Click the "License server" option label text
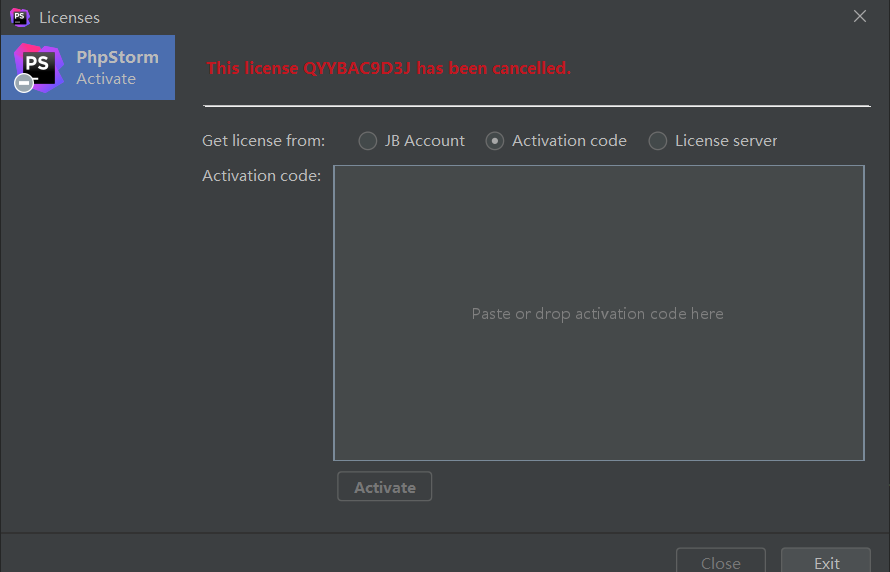Image resolution: width=890 pixels, height=572 pixels. coord(726,141)
